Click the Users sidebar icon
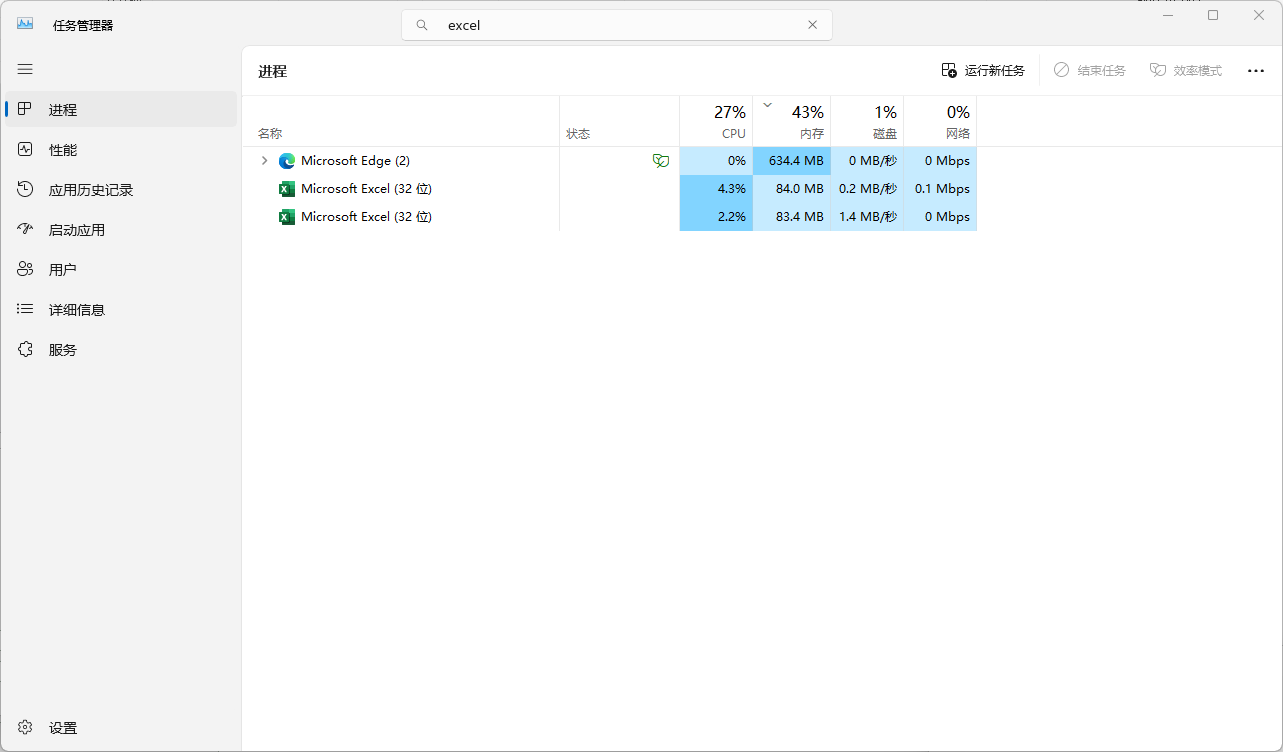1283x752 pixels. pos(26,269)
